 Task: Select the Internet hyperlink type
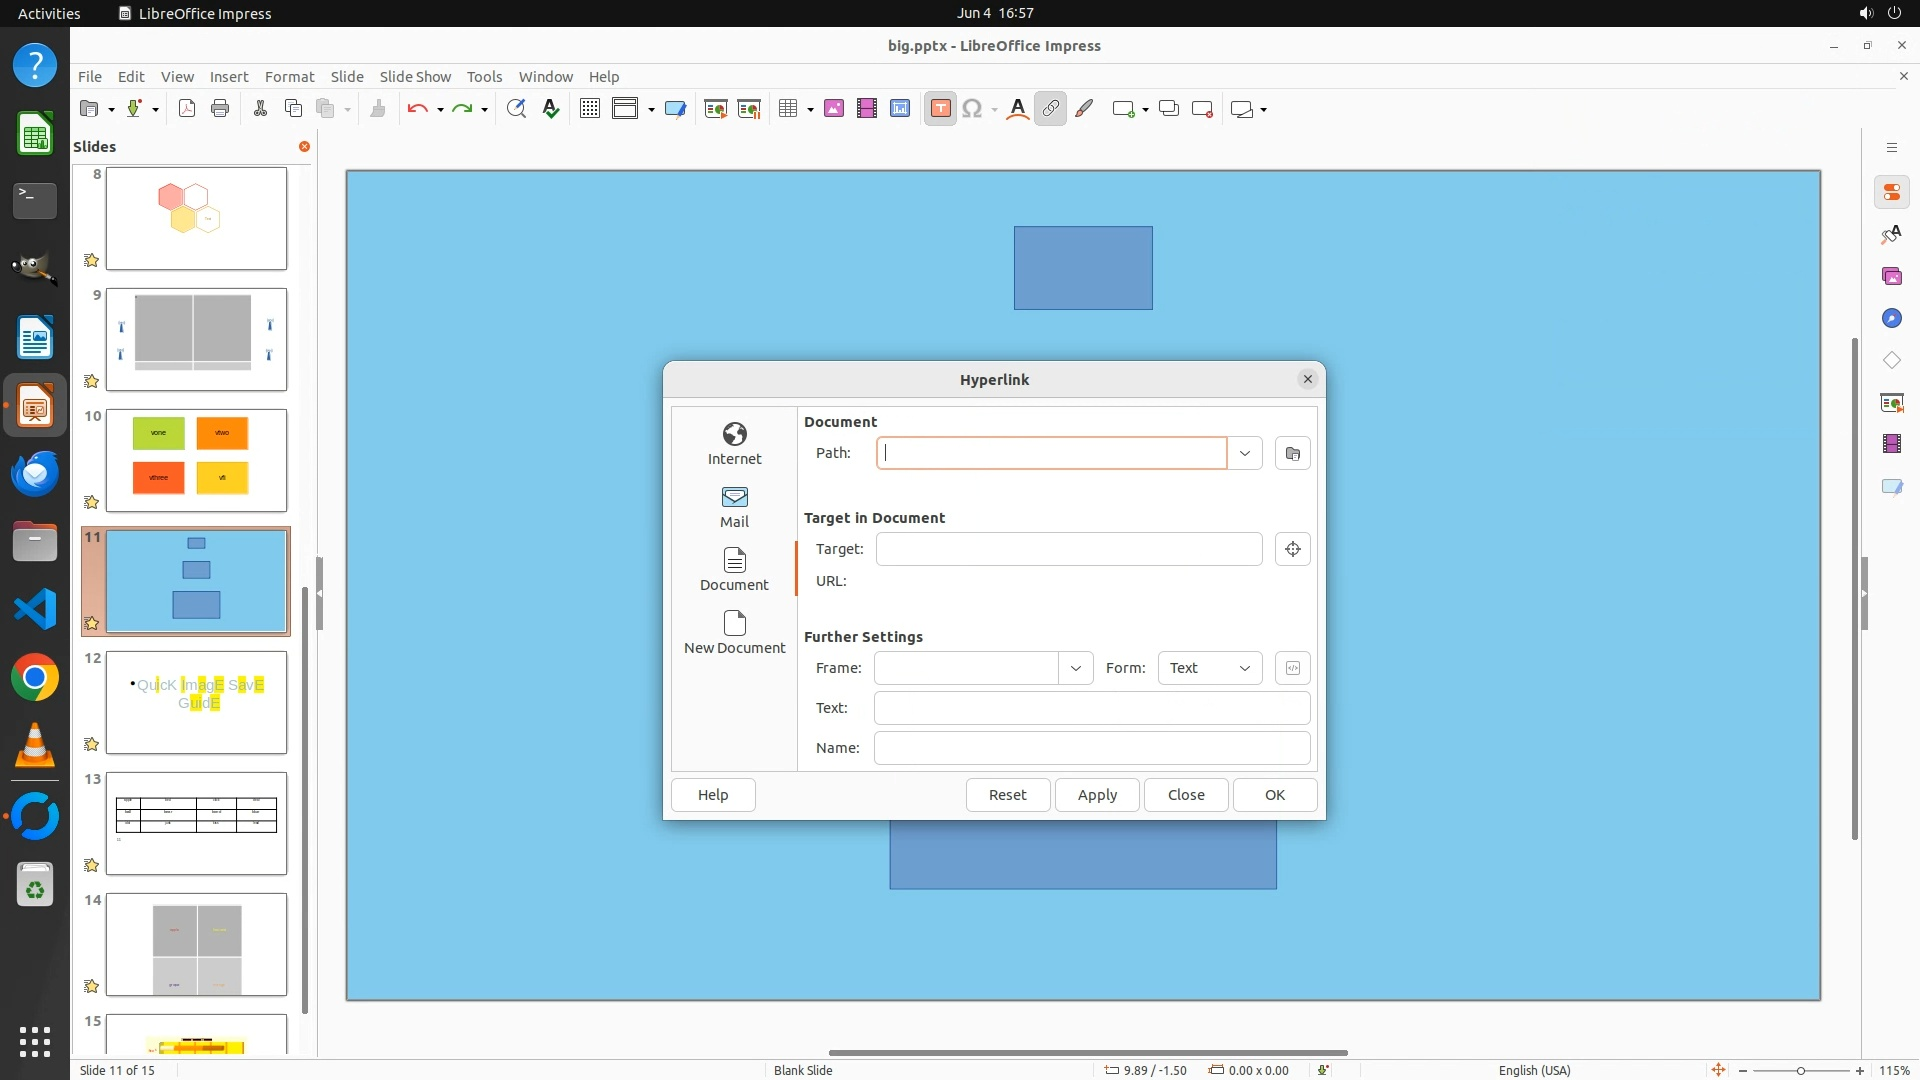734,443
